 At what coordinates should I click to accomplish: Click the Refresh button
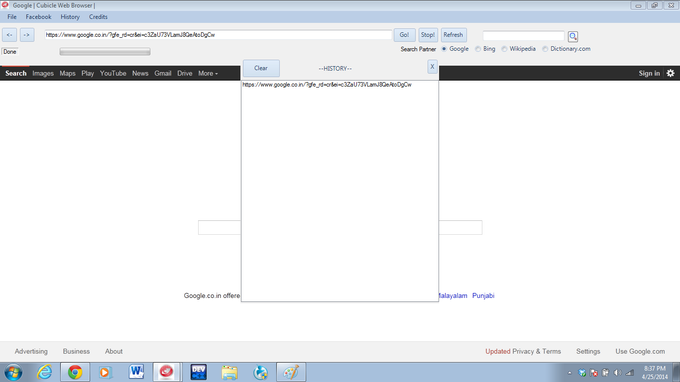pos(453,35)
